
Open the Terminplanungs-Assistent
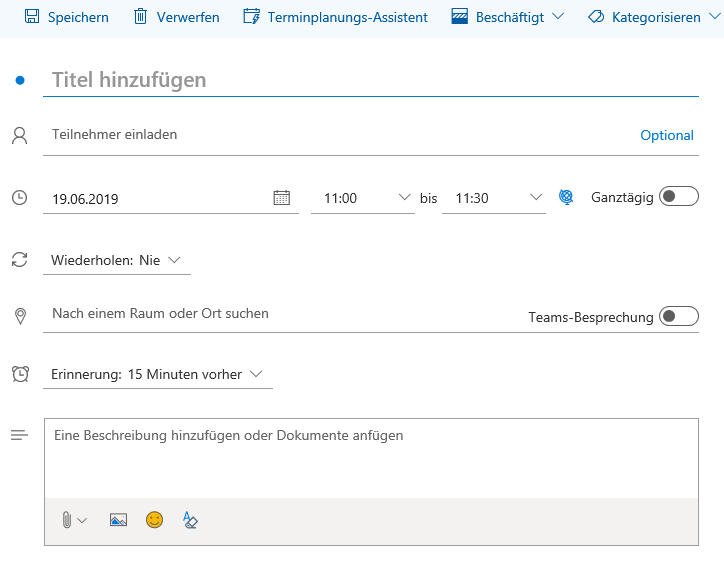click(x=335, y=17)
